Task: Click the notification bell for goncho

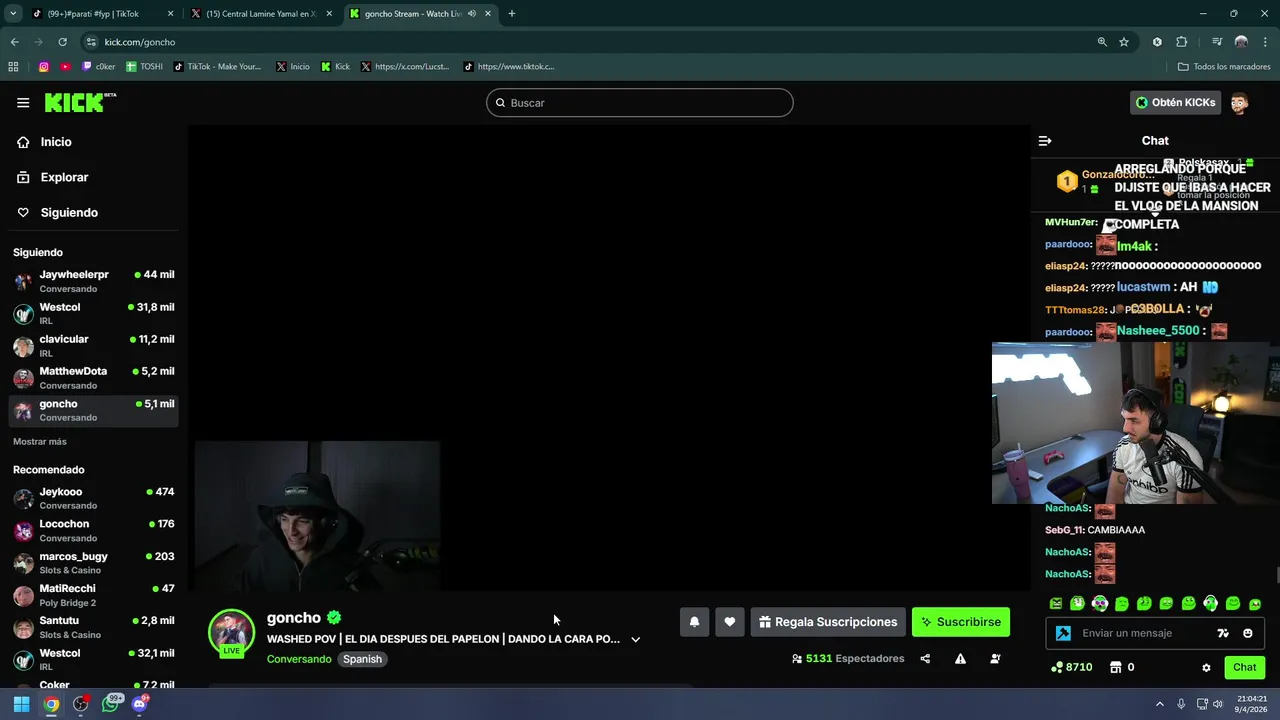Action: pos(695,622)
